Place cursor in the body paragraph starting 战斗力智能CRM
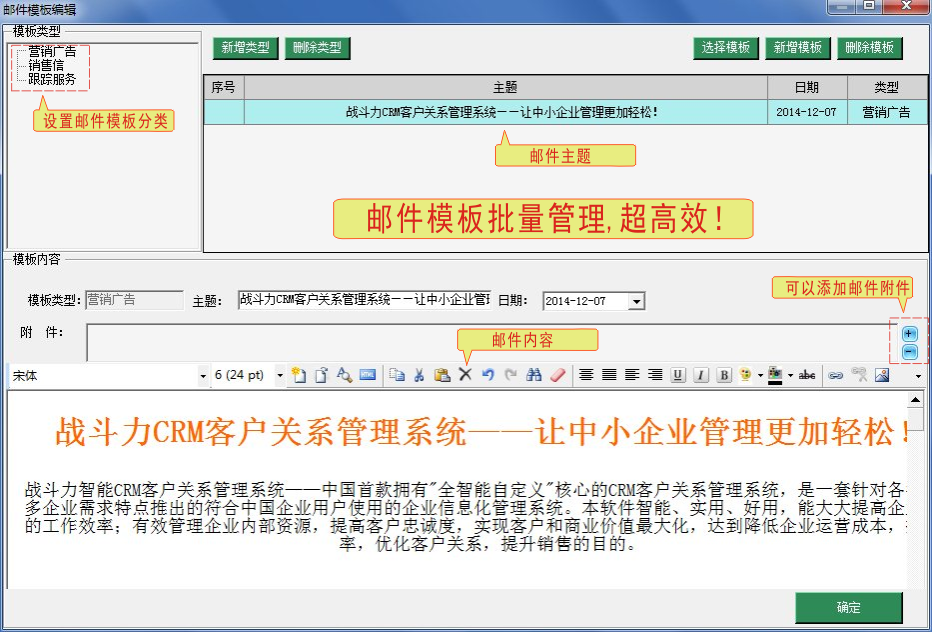Image resolution: width=932 pixels, height=632 pixels. click(465, 517)
